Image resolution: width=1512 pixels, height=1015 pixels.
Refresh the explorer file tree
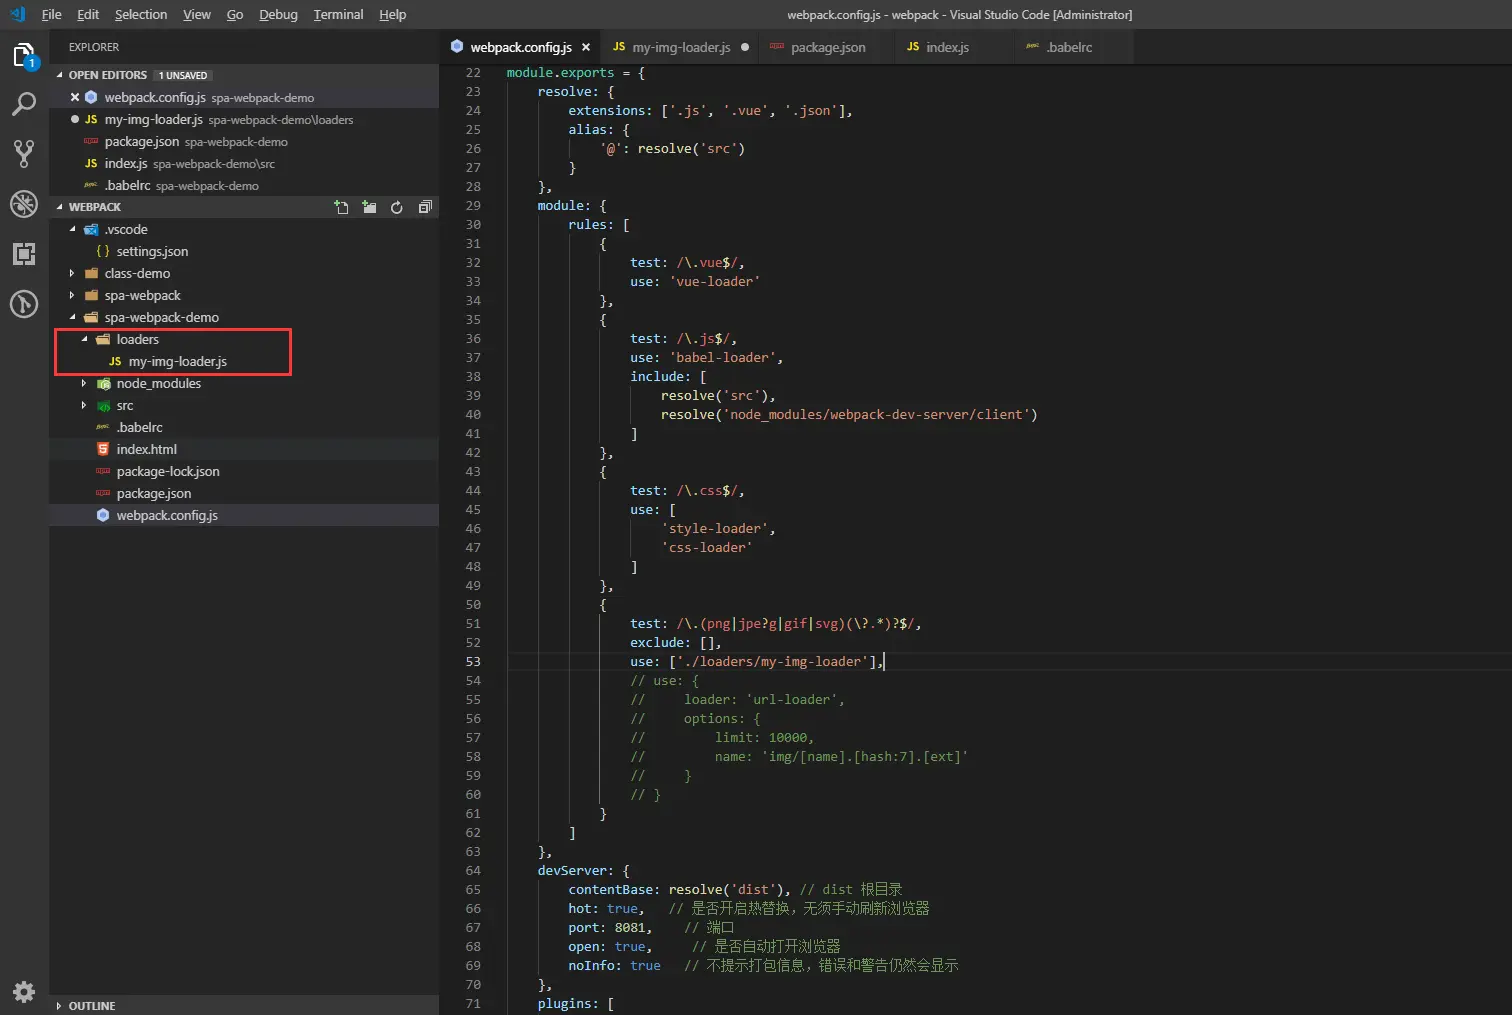397,207
